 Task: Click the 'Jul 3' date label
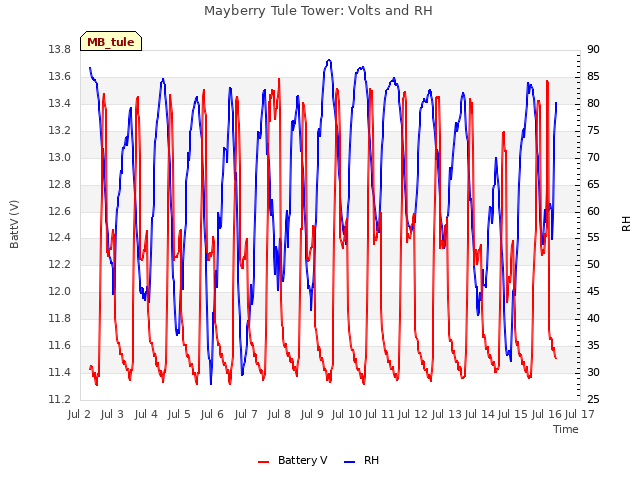pyautogui.click(x=112, y=414)
